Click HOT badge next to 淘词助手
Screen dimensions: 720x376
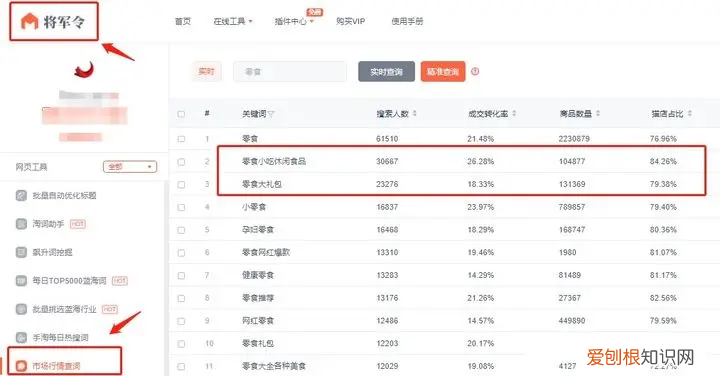pos(78,224)
